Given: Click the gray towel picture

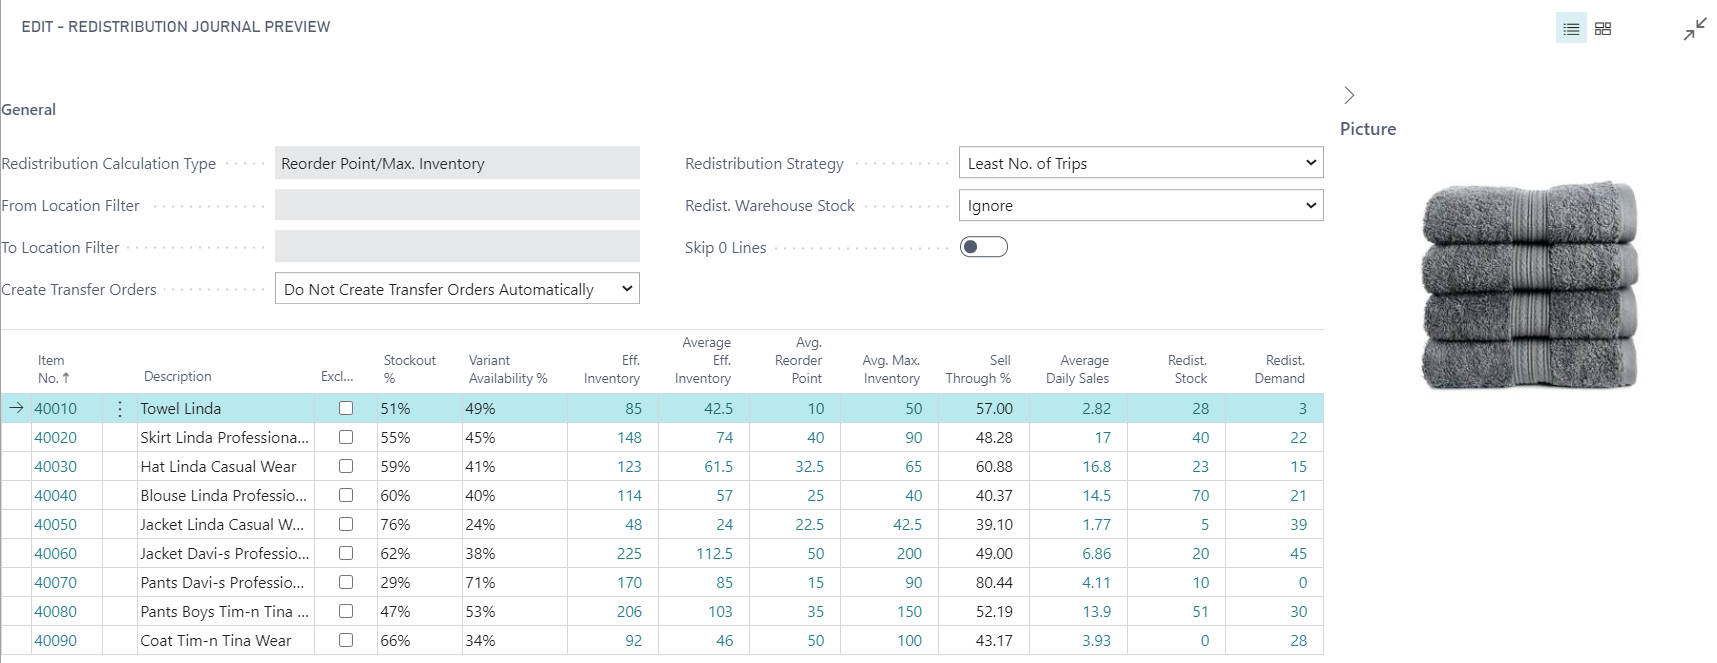Looking at the screenshot, I should point(1529,286).
